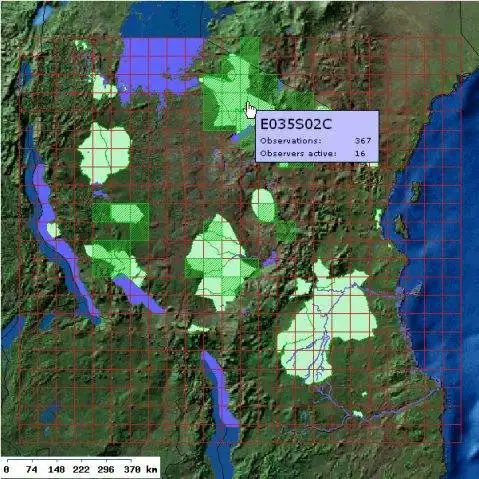Select the pale green region in the west

coord(104,153)
